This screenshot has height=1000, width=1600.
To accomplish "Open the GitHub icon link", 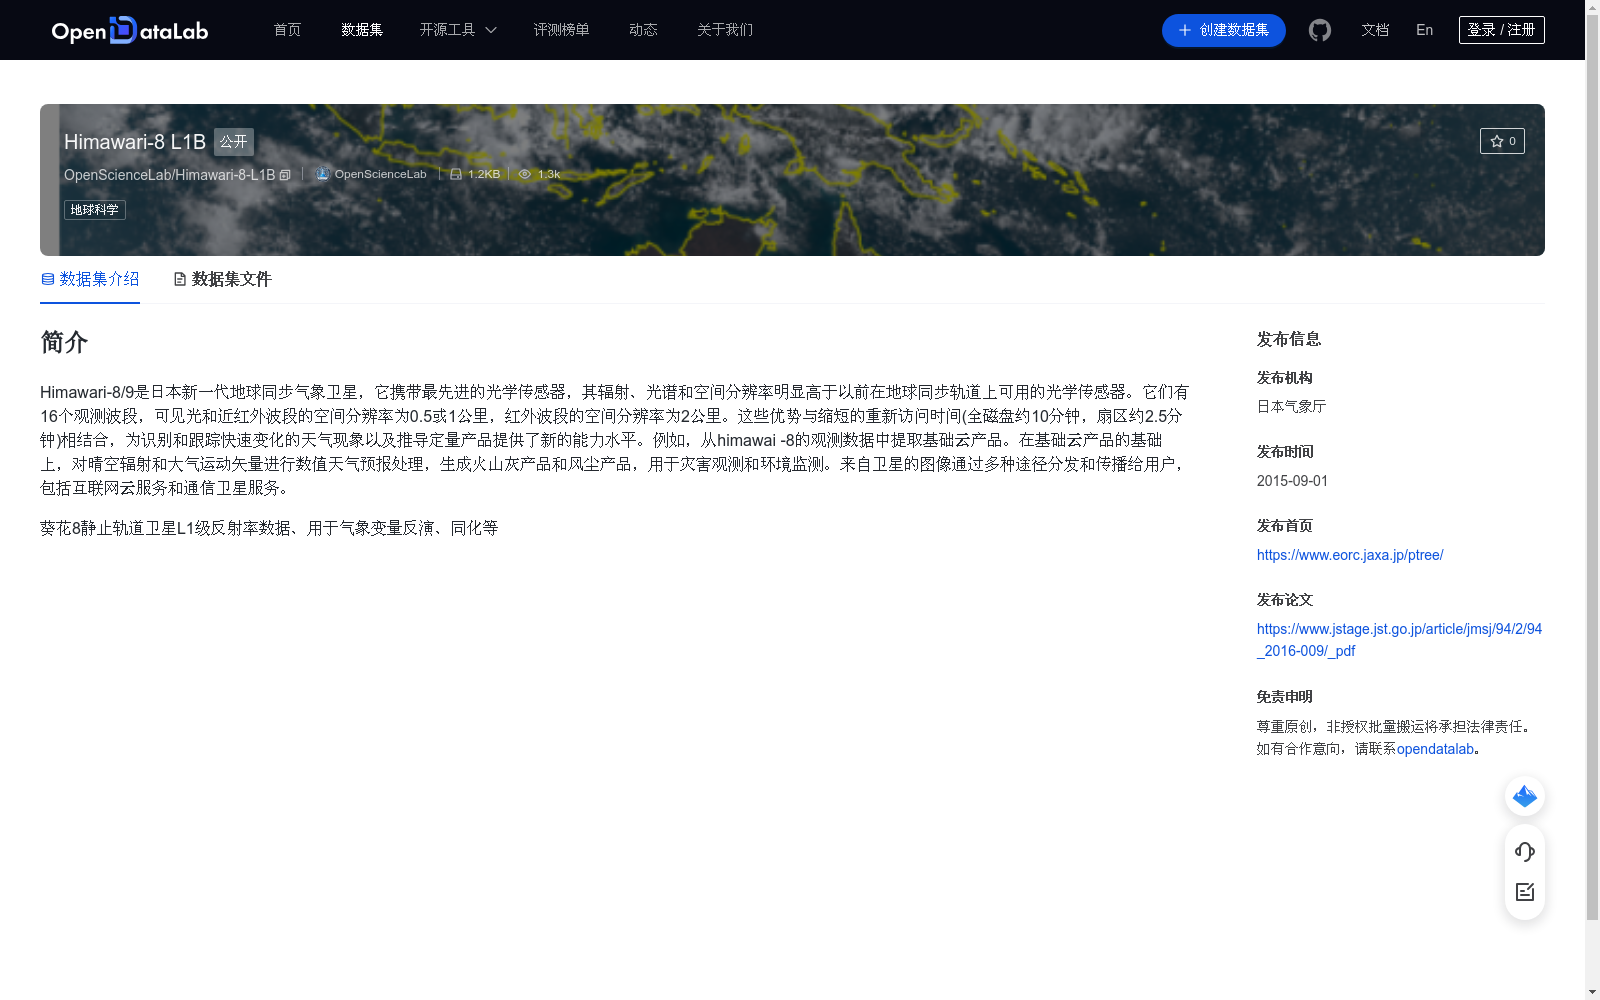I will click(x=1320, y=30).
